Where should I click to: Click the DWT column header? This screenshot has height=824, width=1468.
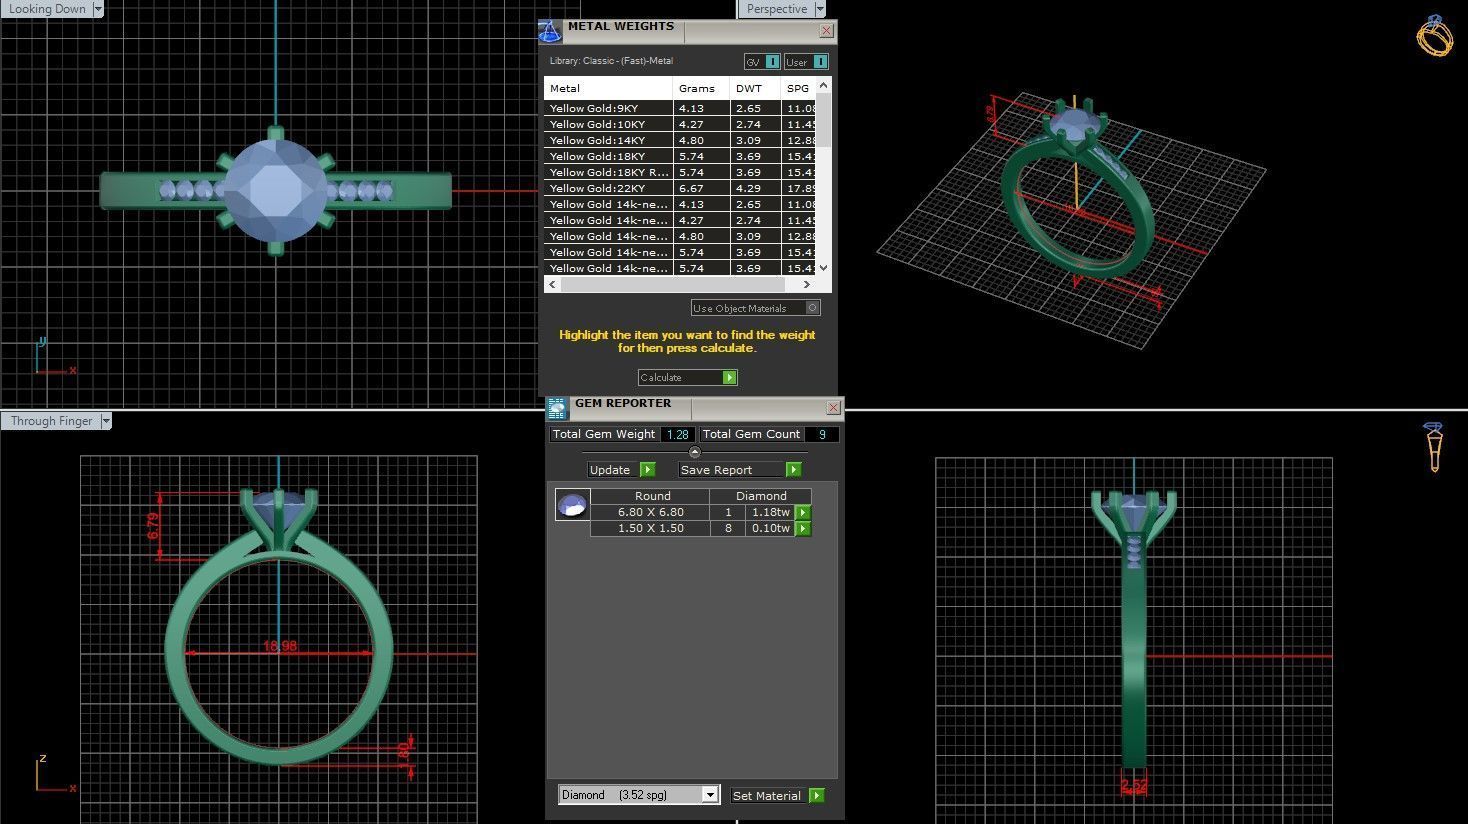click(755, 88)
